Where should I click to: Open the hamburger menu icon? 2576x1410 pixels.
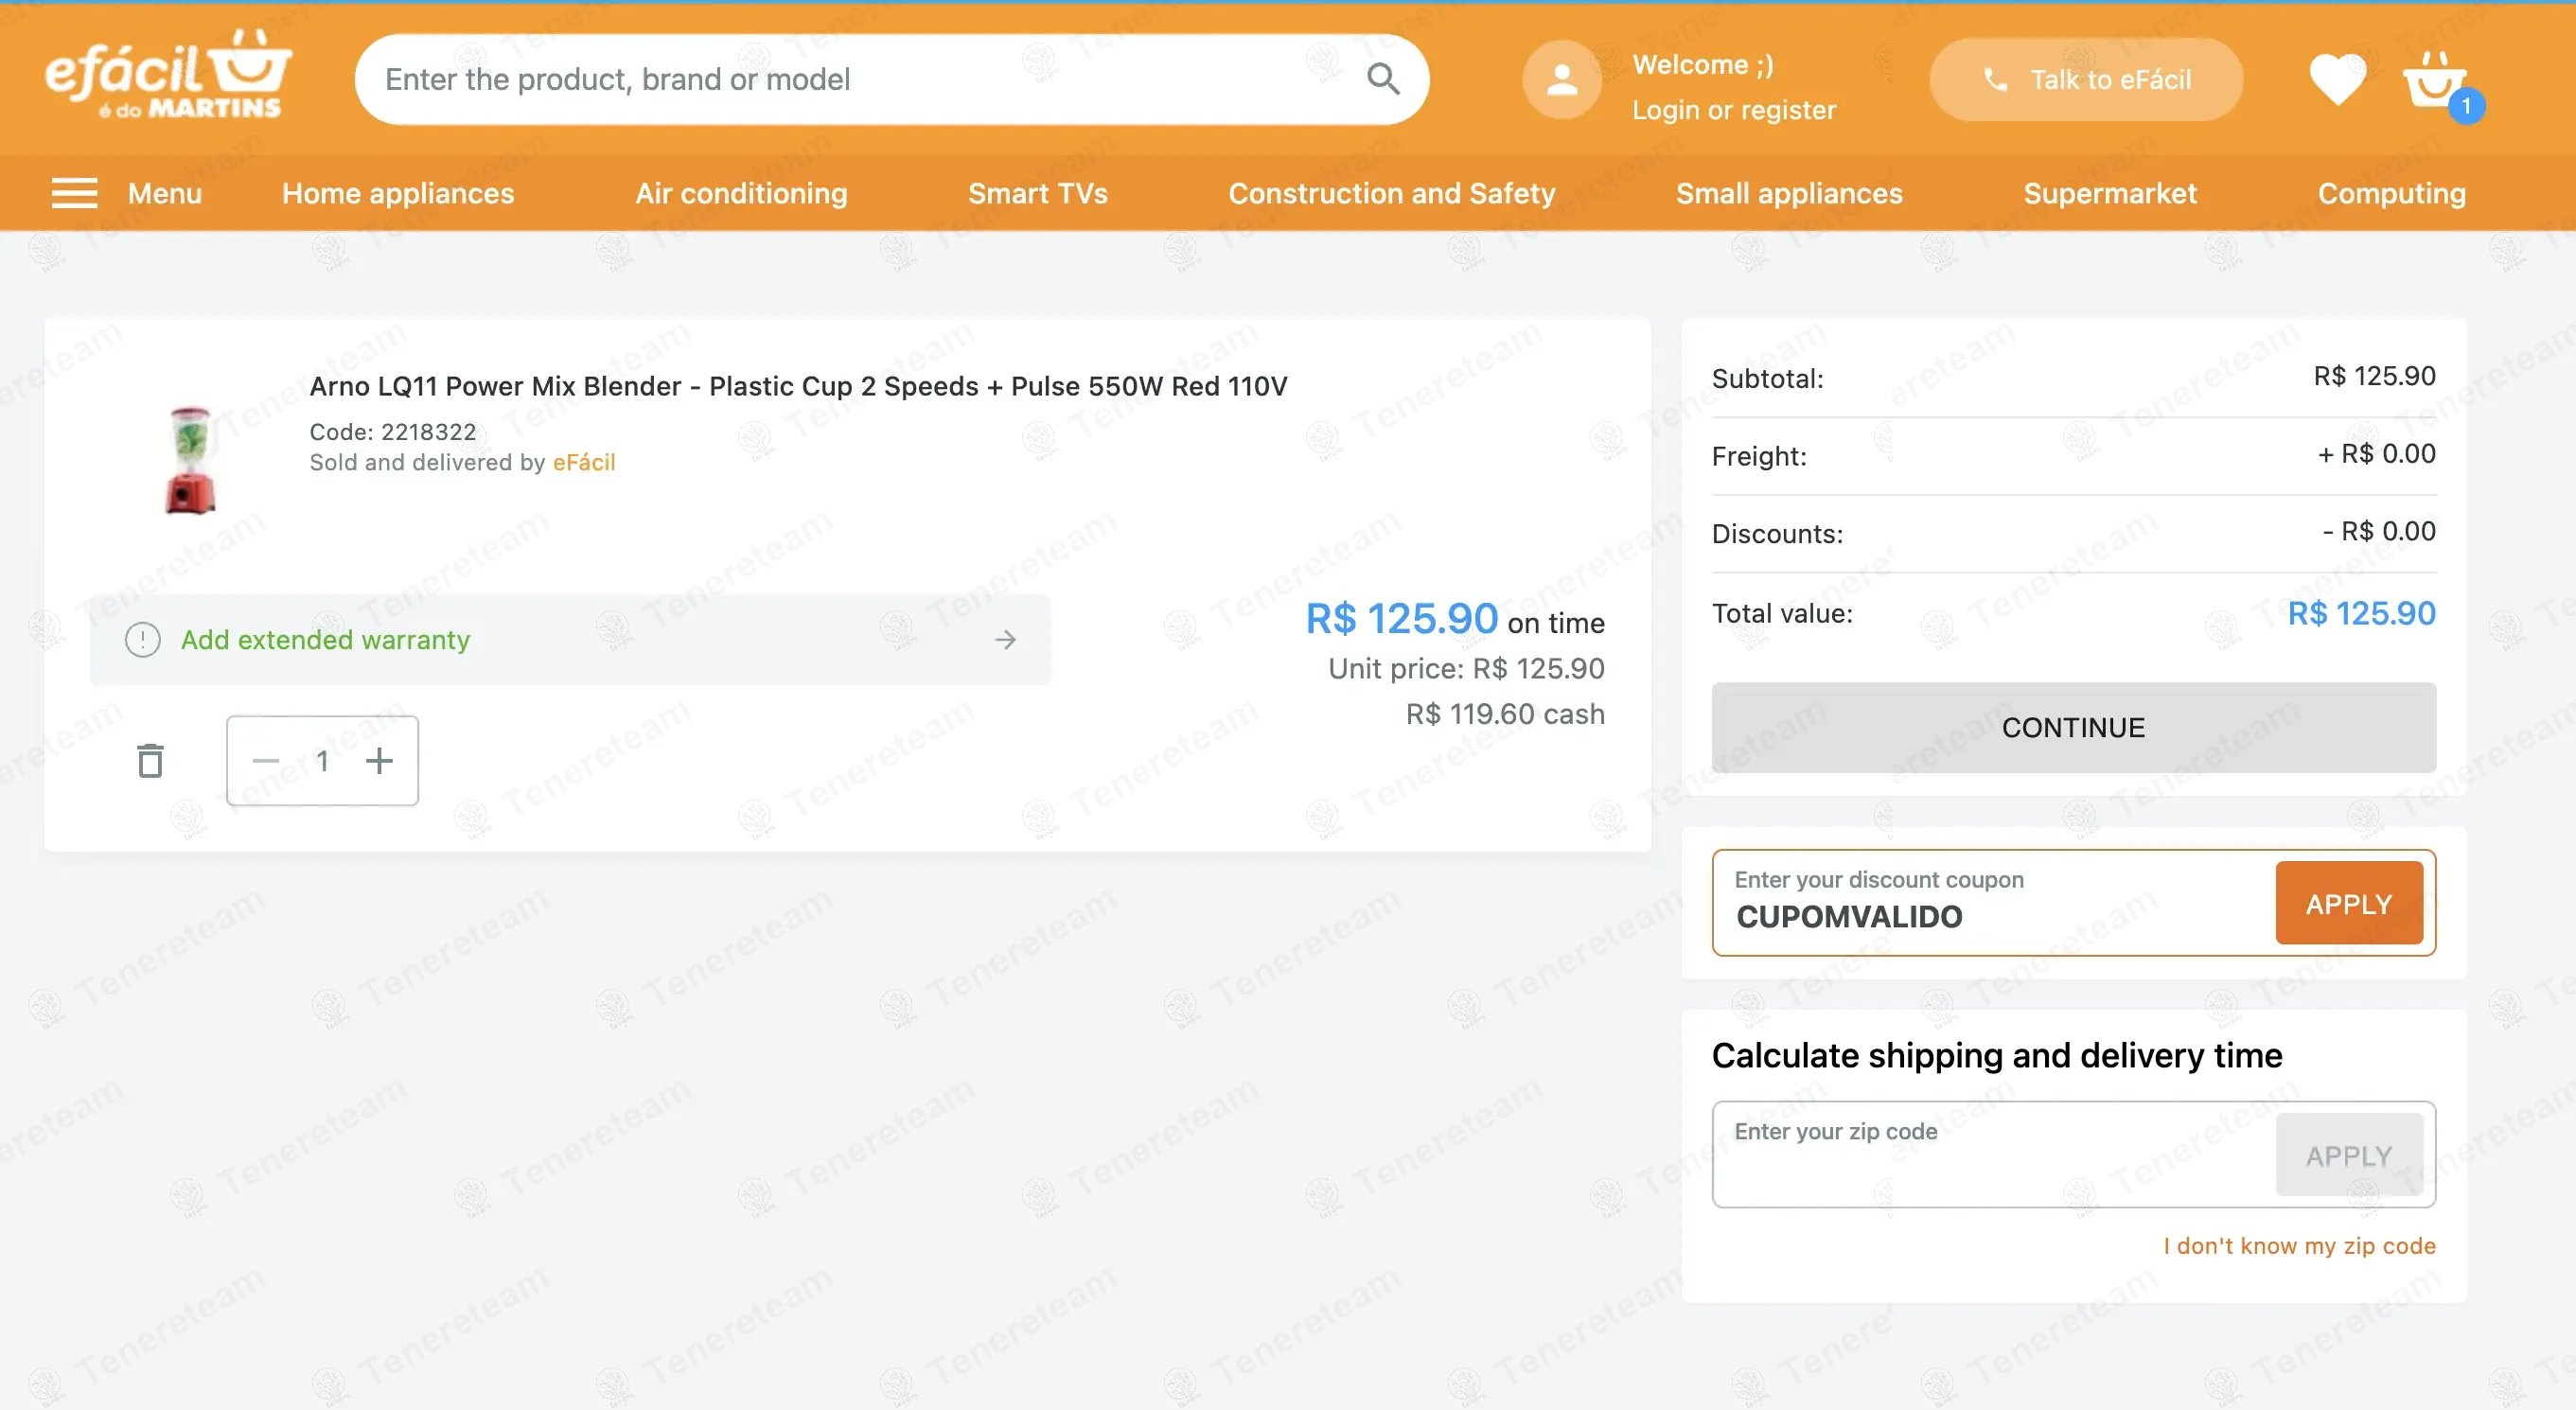[x=74, y=193]
